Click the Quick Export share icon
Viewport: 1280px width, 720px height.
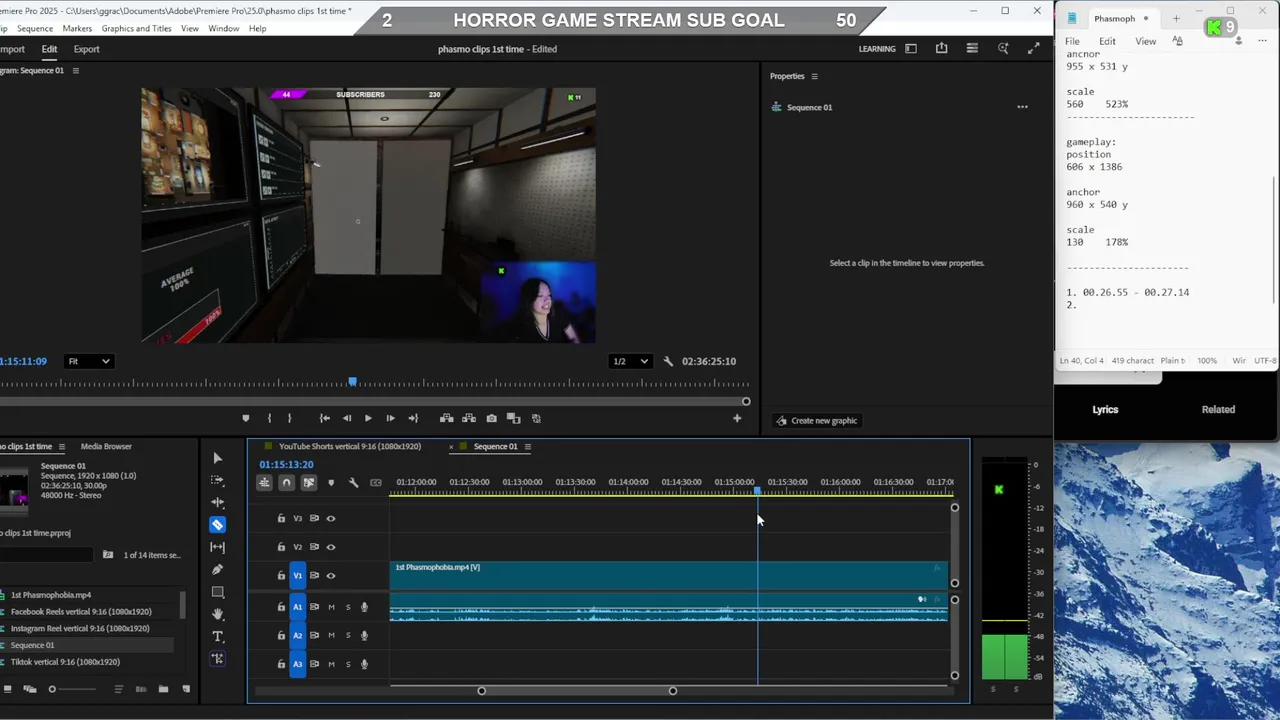pos(941,48)
